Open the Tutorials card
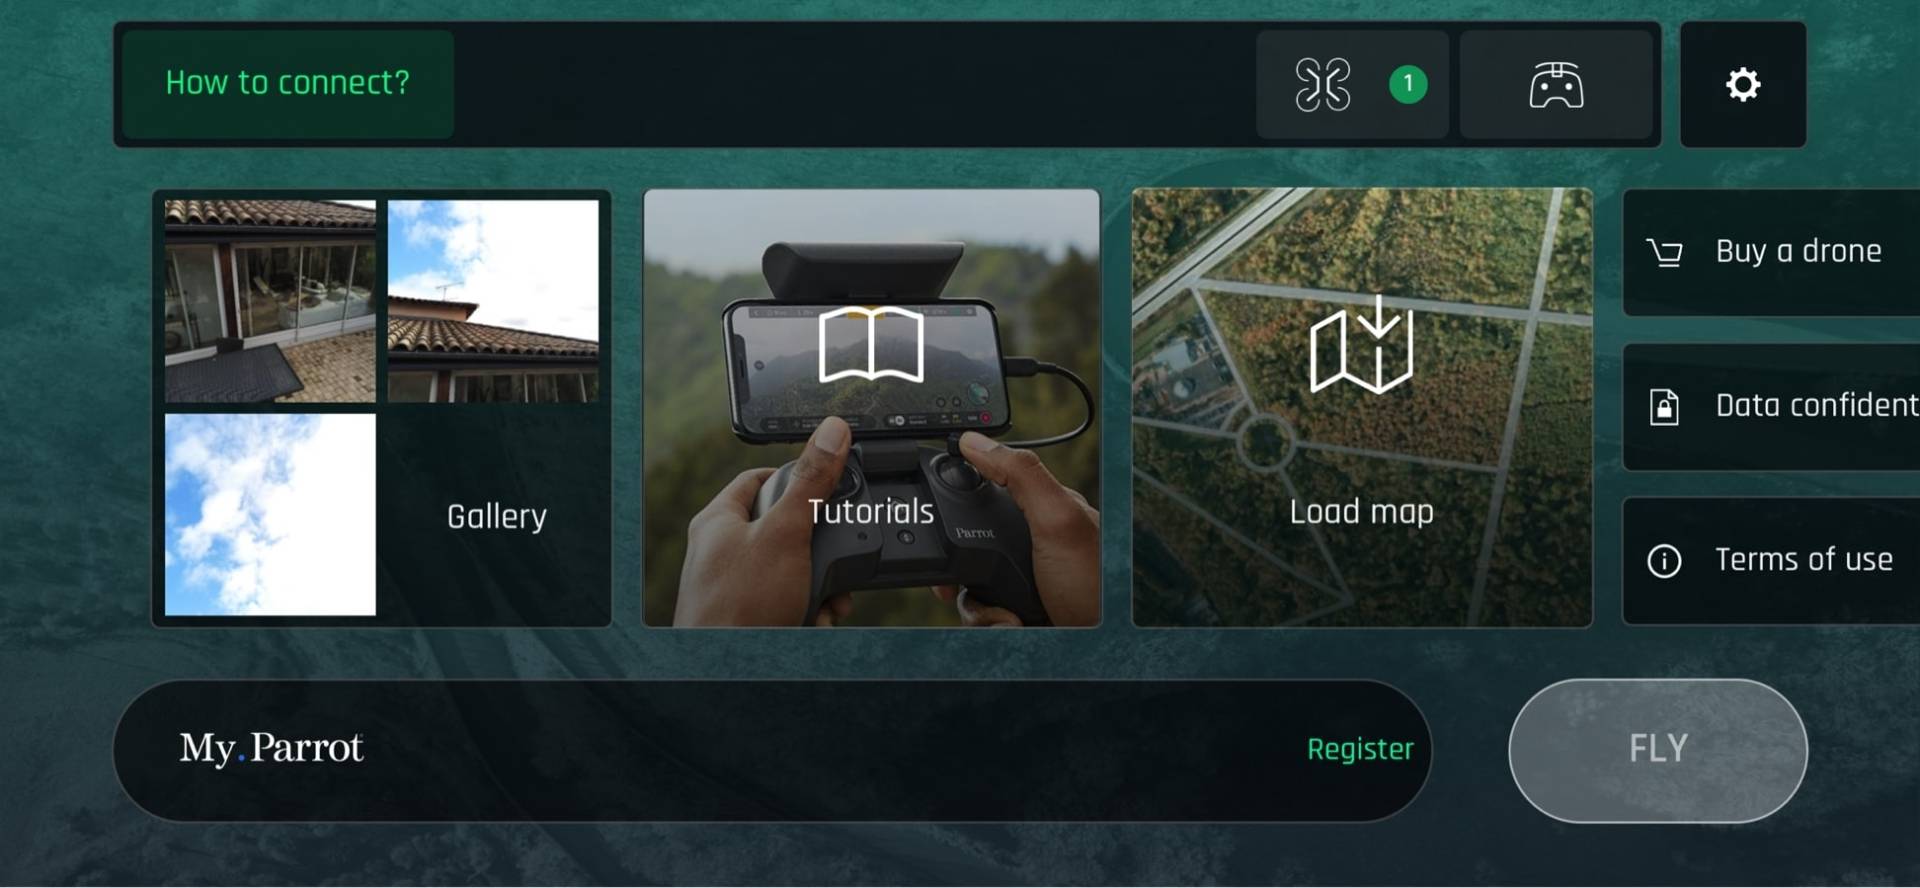Image resolution: width=1920 pixels, height=888 pixels. 871,408
